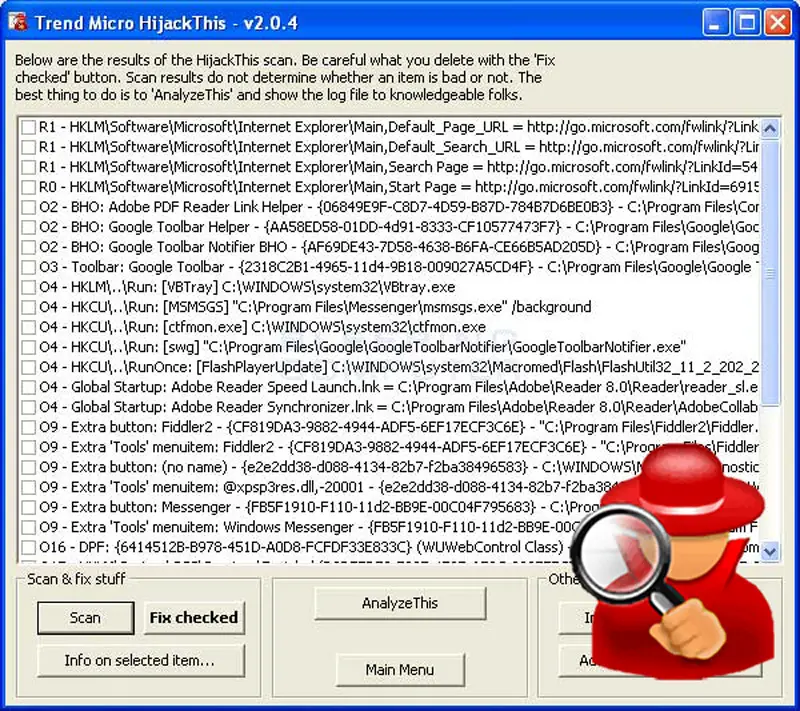This screenshot has height=711, width=800.
Task: Check the Google Toolbar Helper BHO checkbox
Action: coord(29,227)
